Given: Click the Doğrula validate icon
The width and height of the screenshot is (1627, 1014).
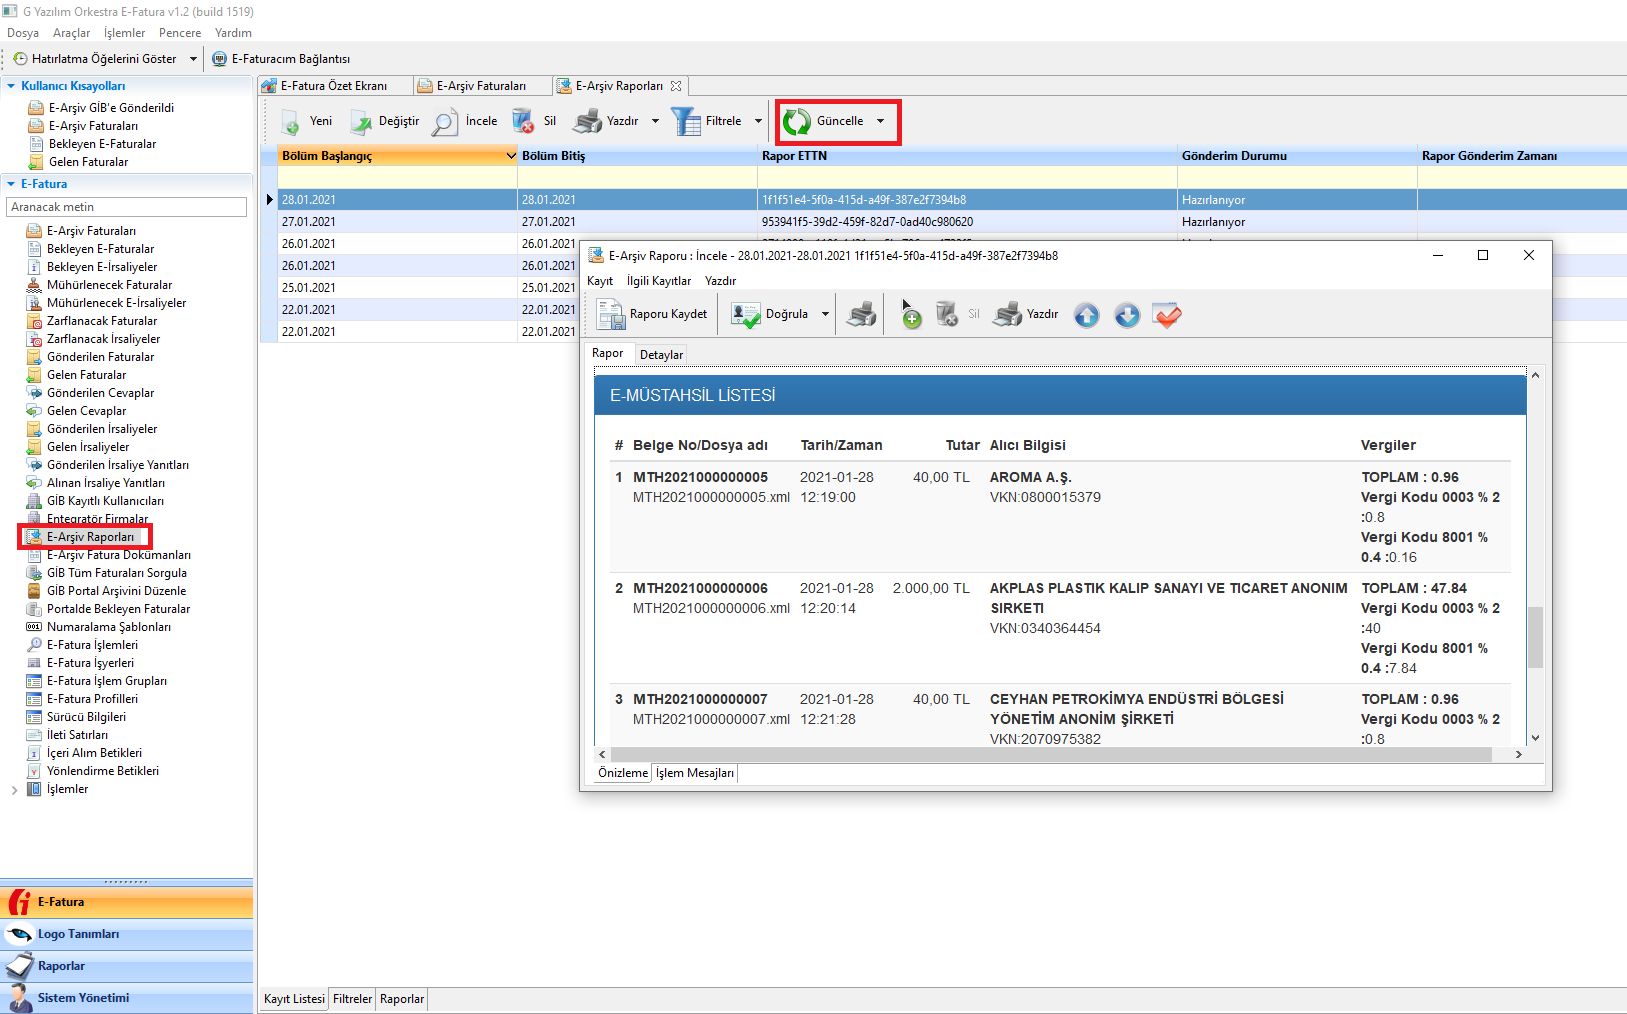Looking at the screenshot, I should point(746,315).
